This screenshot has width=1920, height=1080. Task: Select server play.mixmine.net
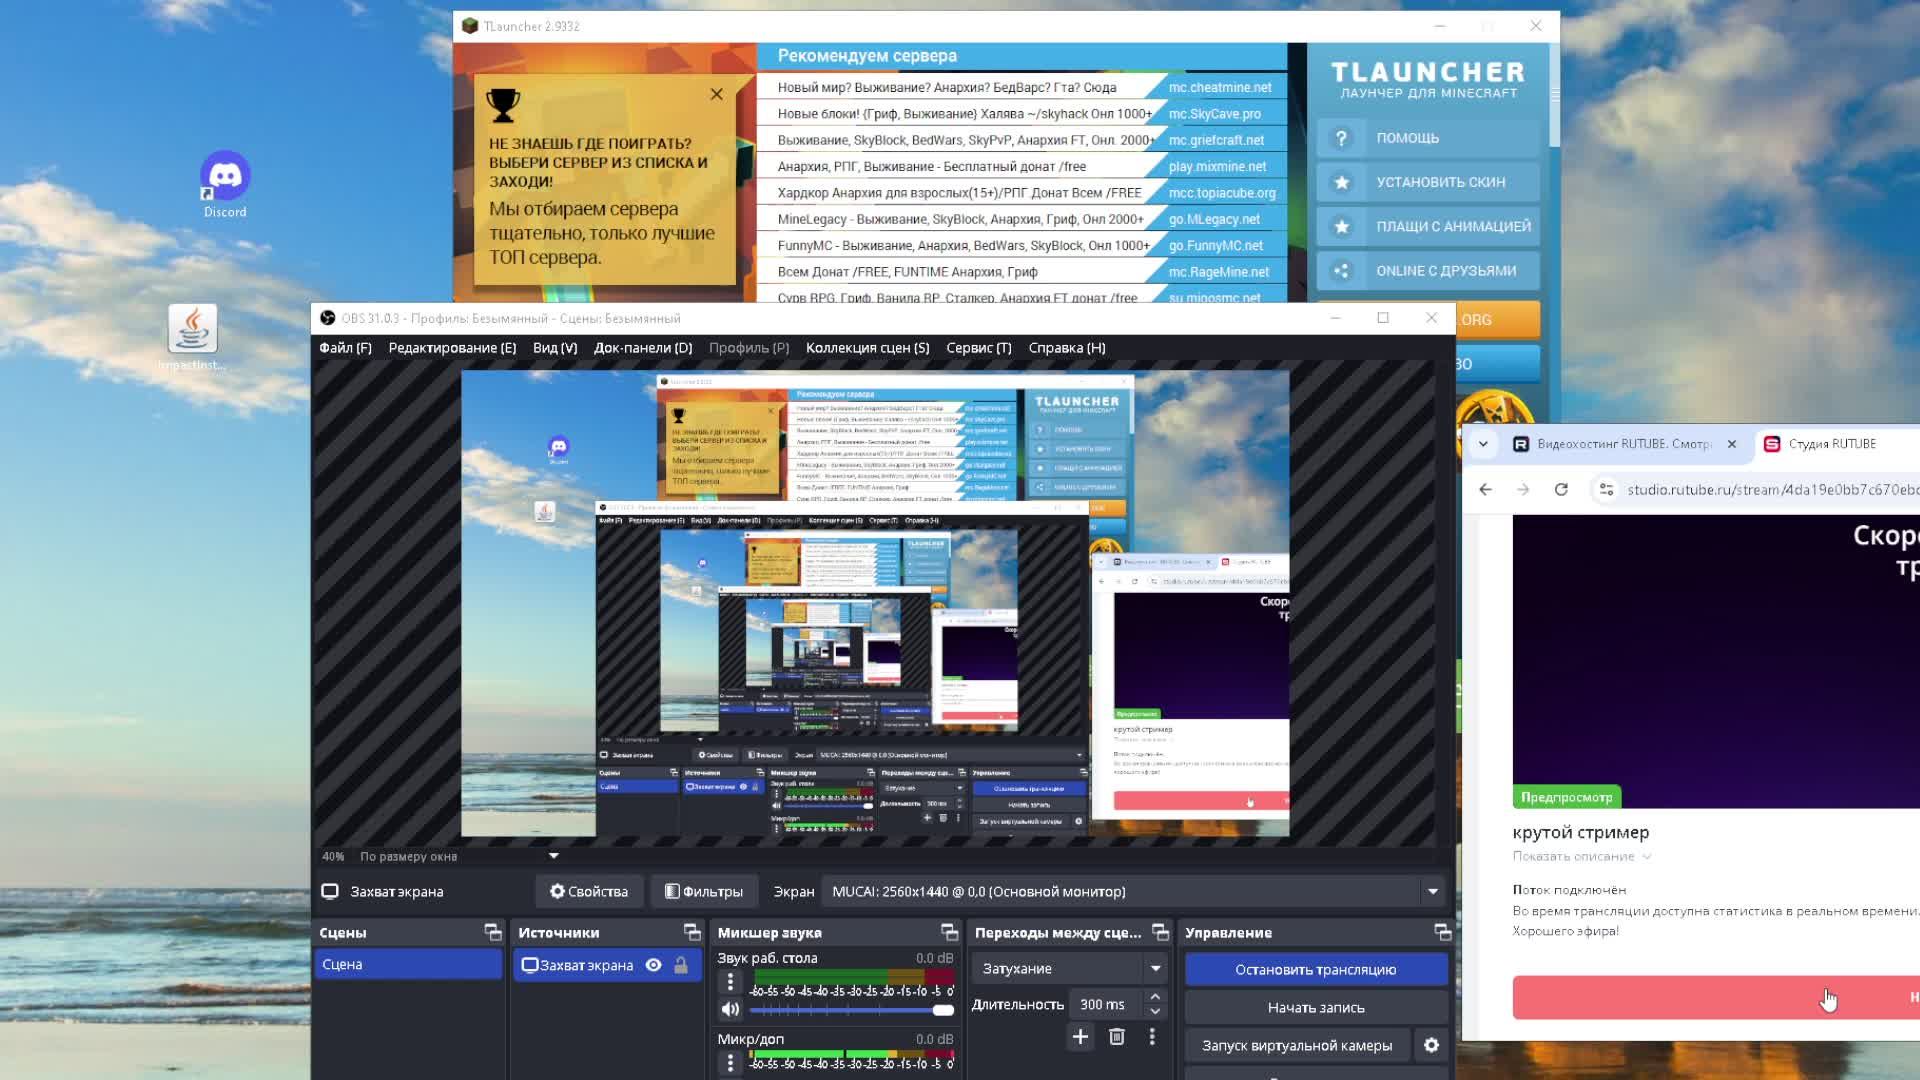(x=1217, y=166)
